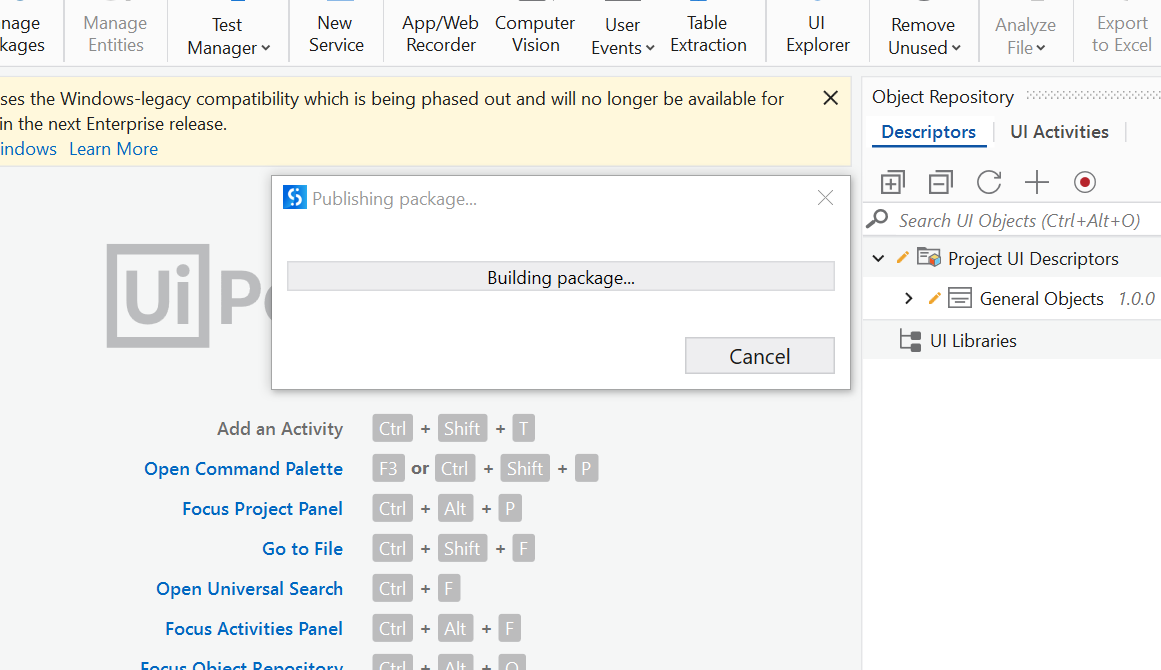Click the UI Libraries tree icon

[x=910, y=341]
